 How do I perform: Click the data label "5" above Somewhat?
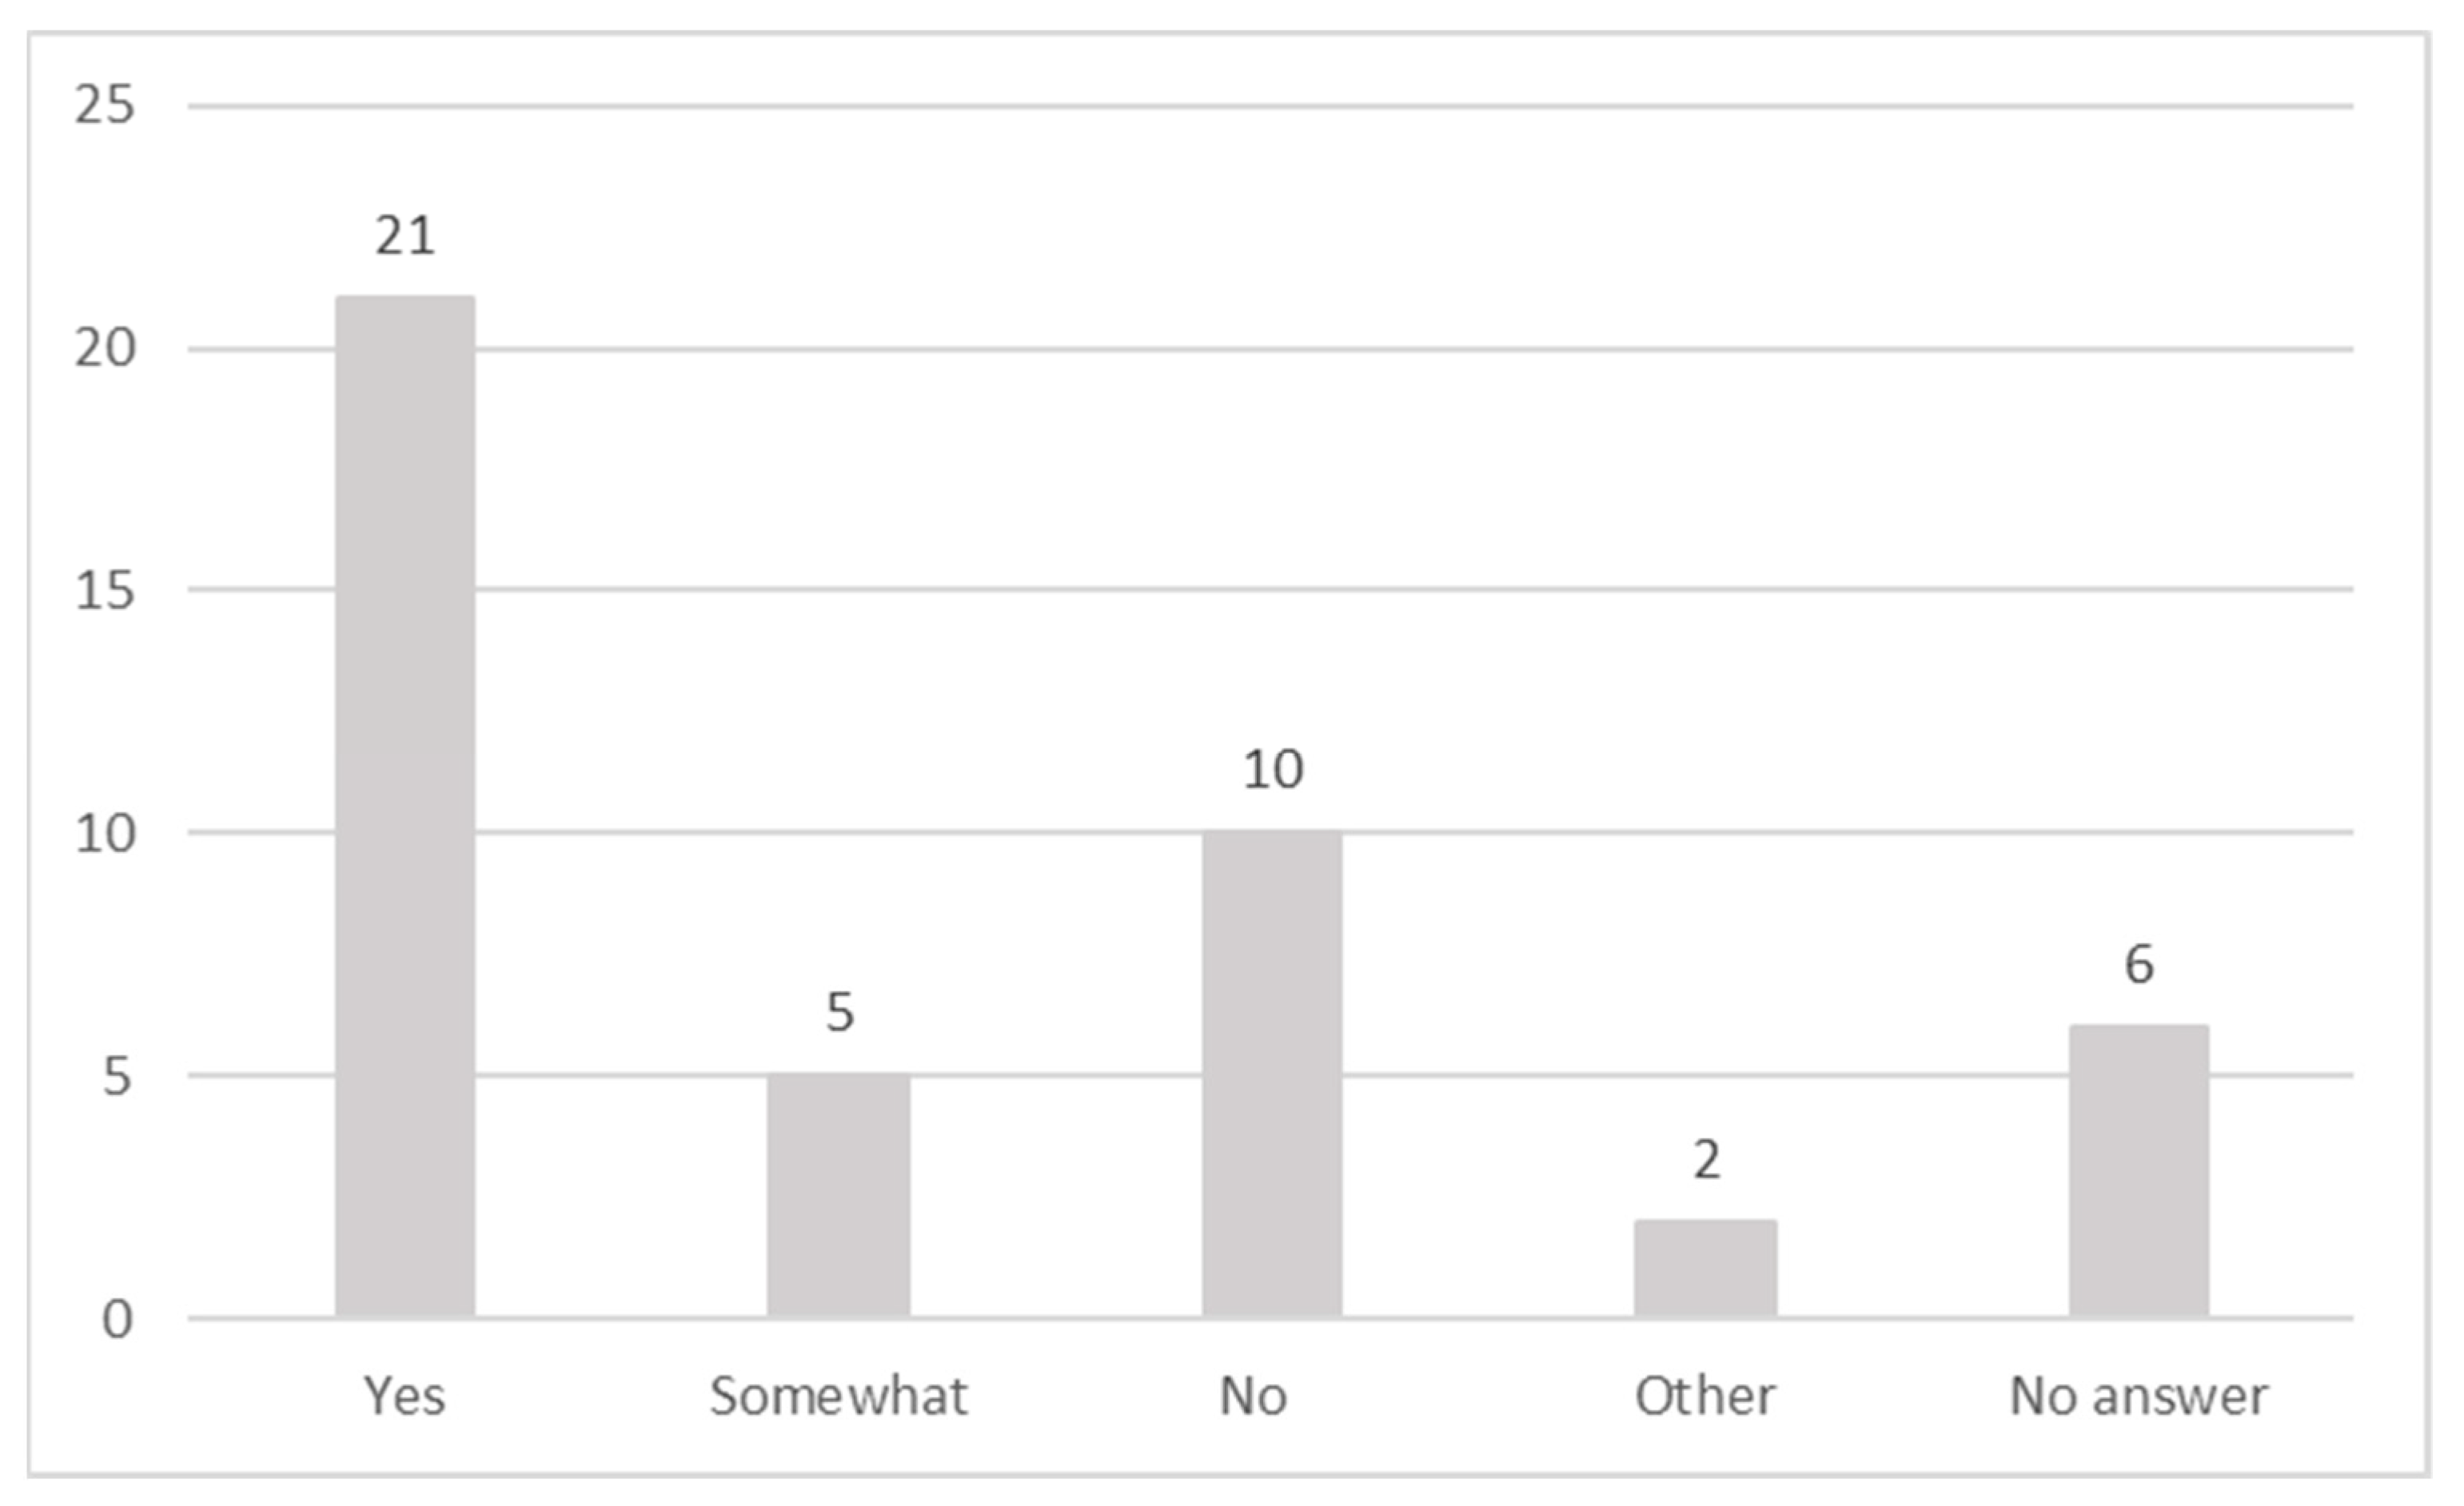click(840, 1012)
